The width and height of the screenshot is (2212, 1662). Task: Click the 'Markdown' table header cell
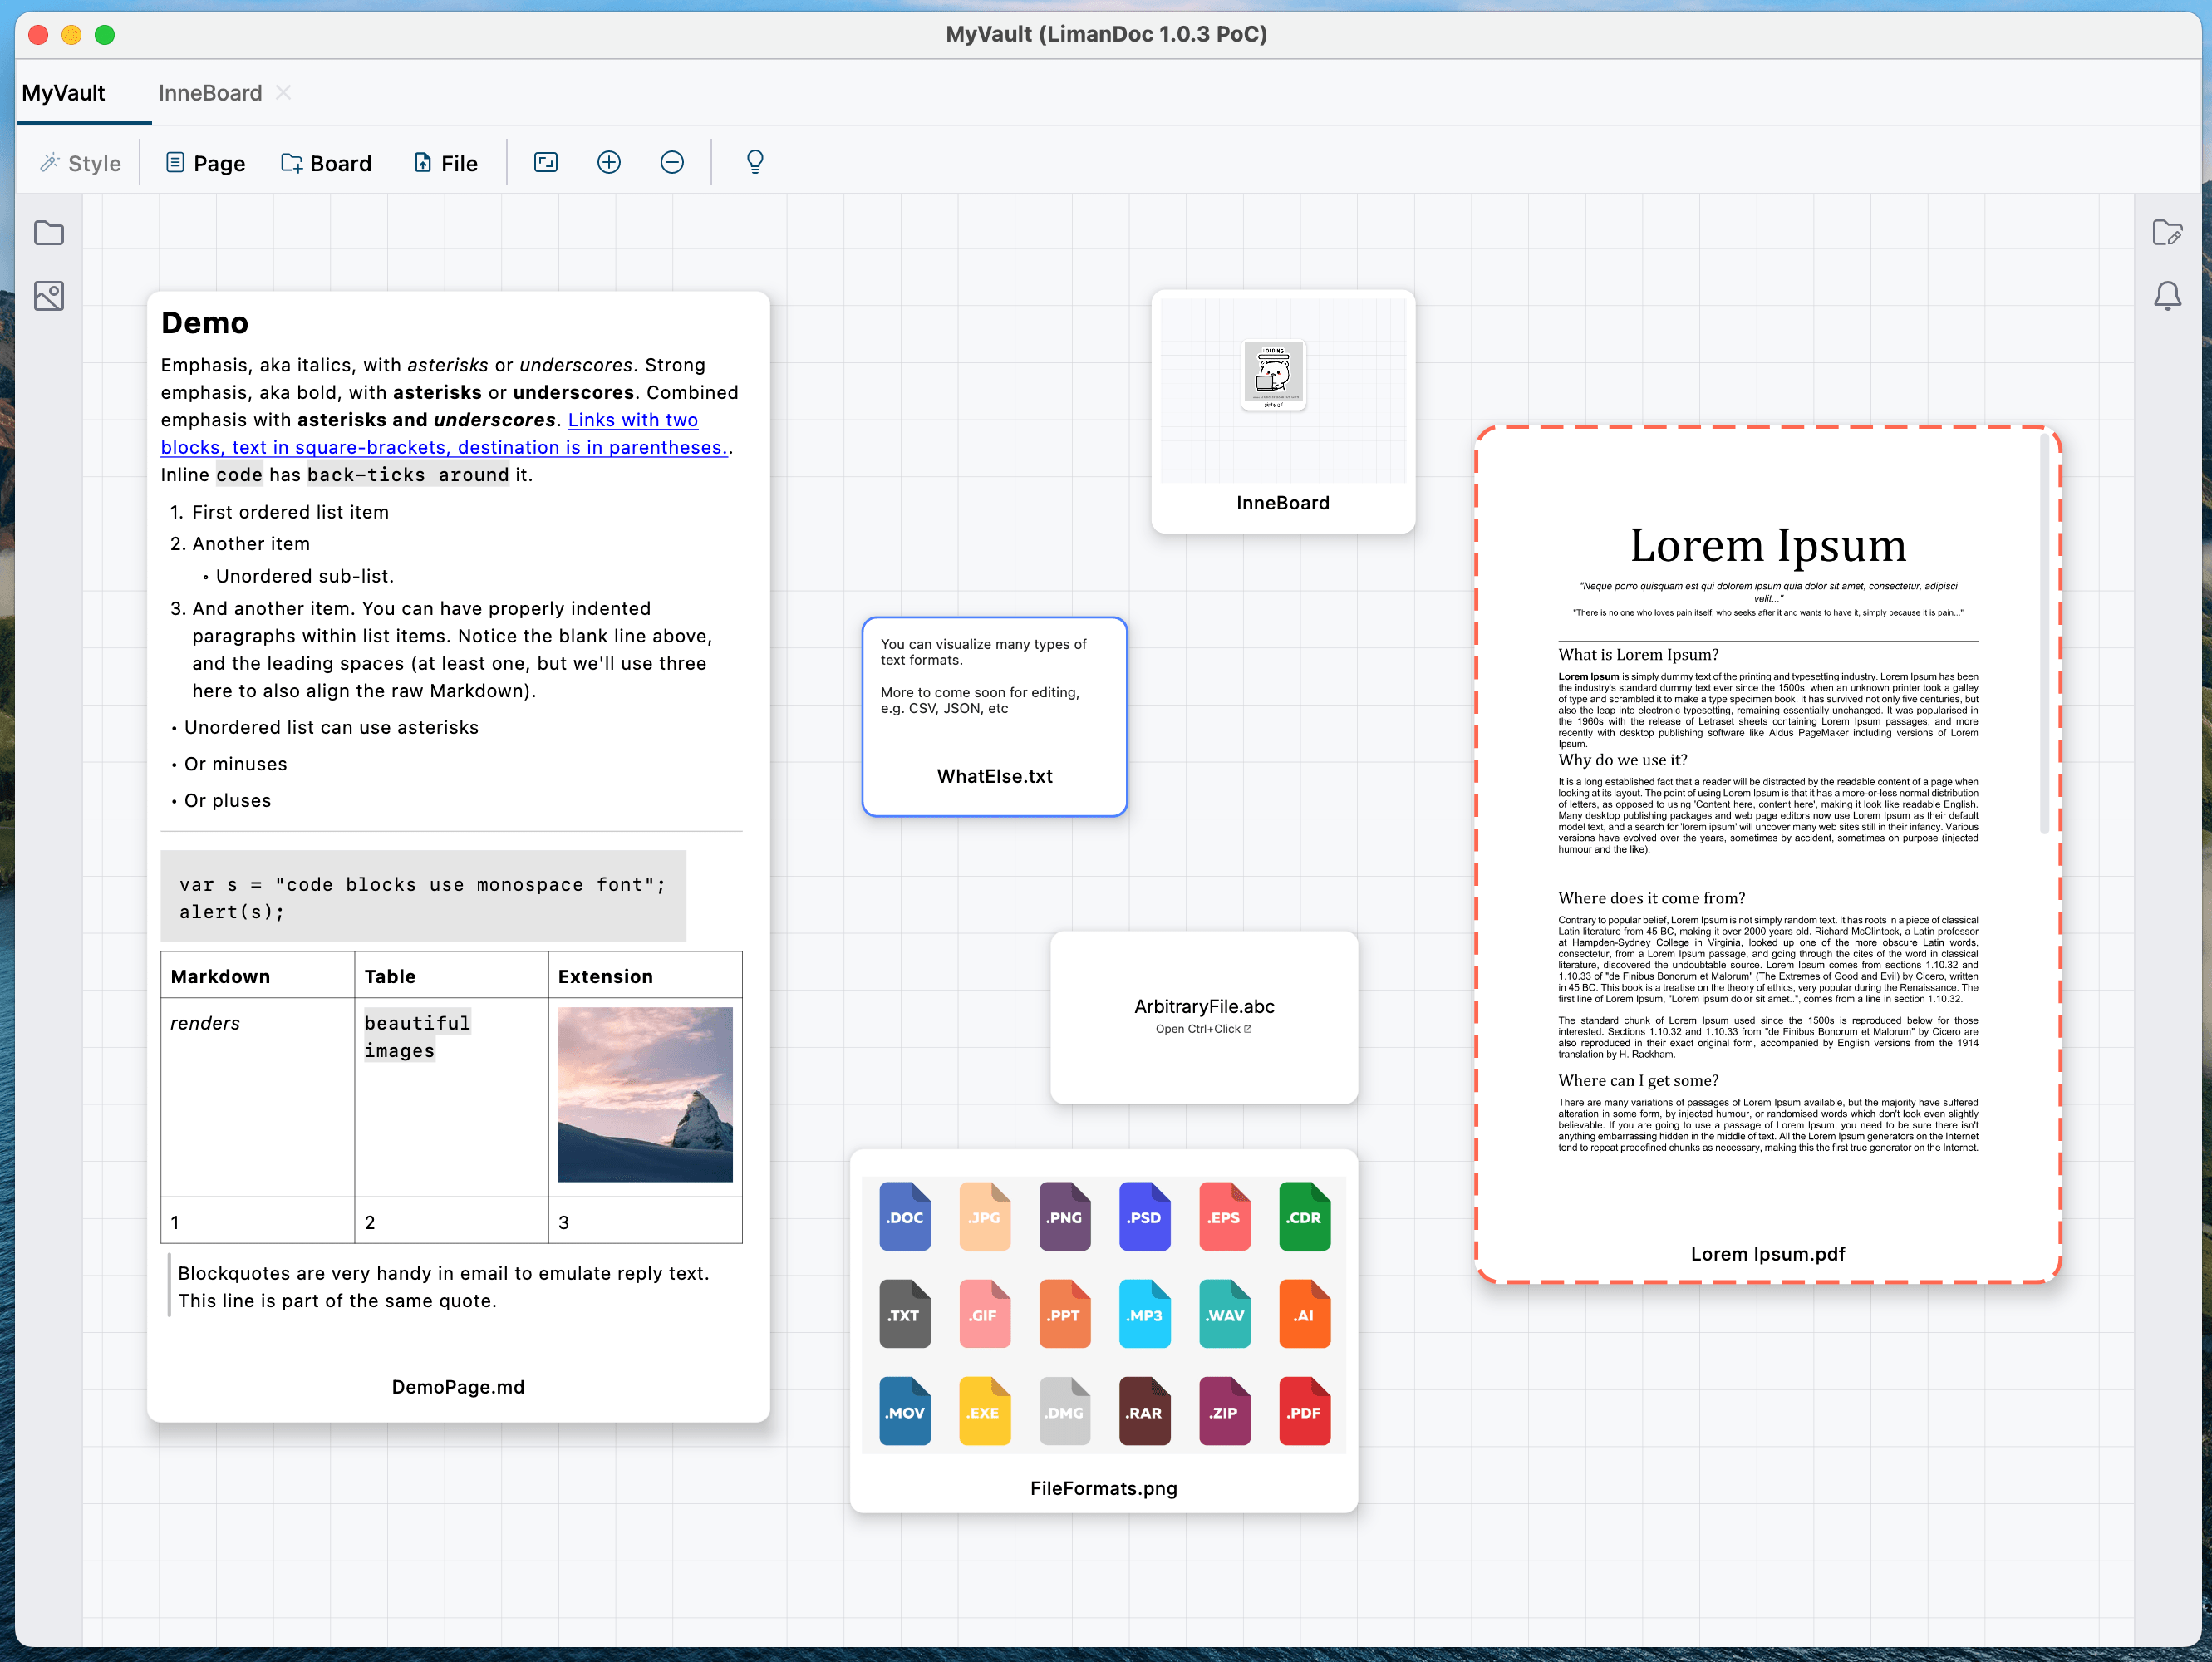(258, 975)
